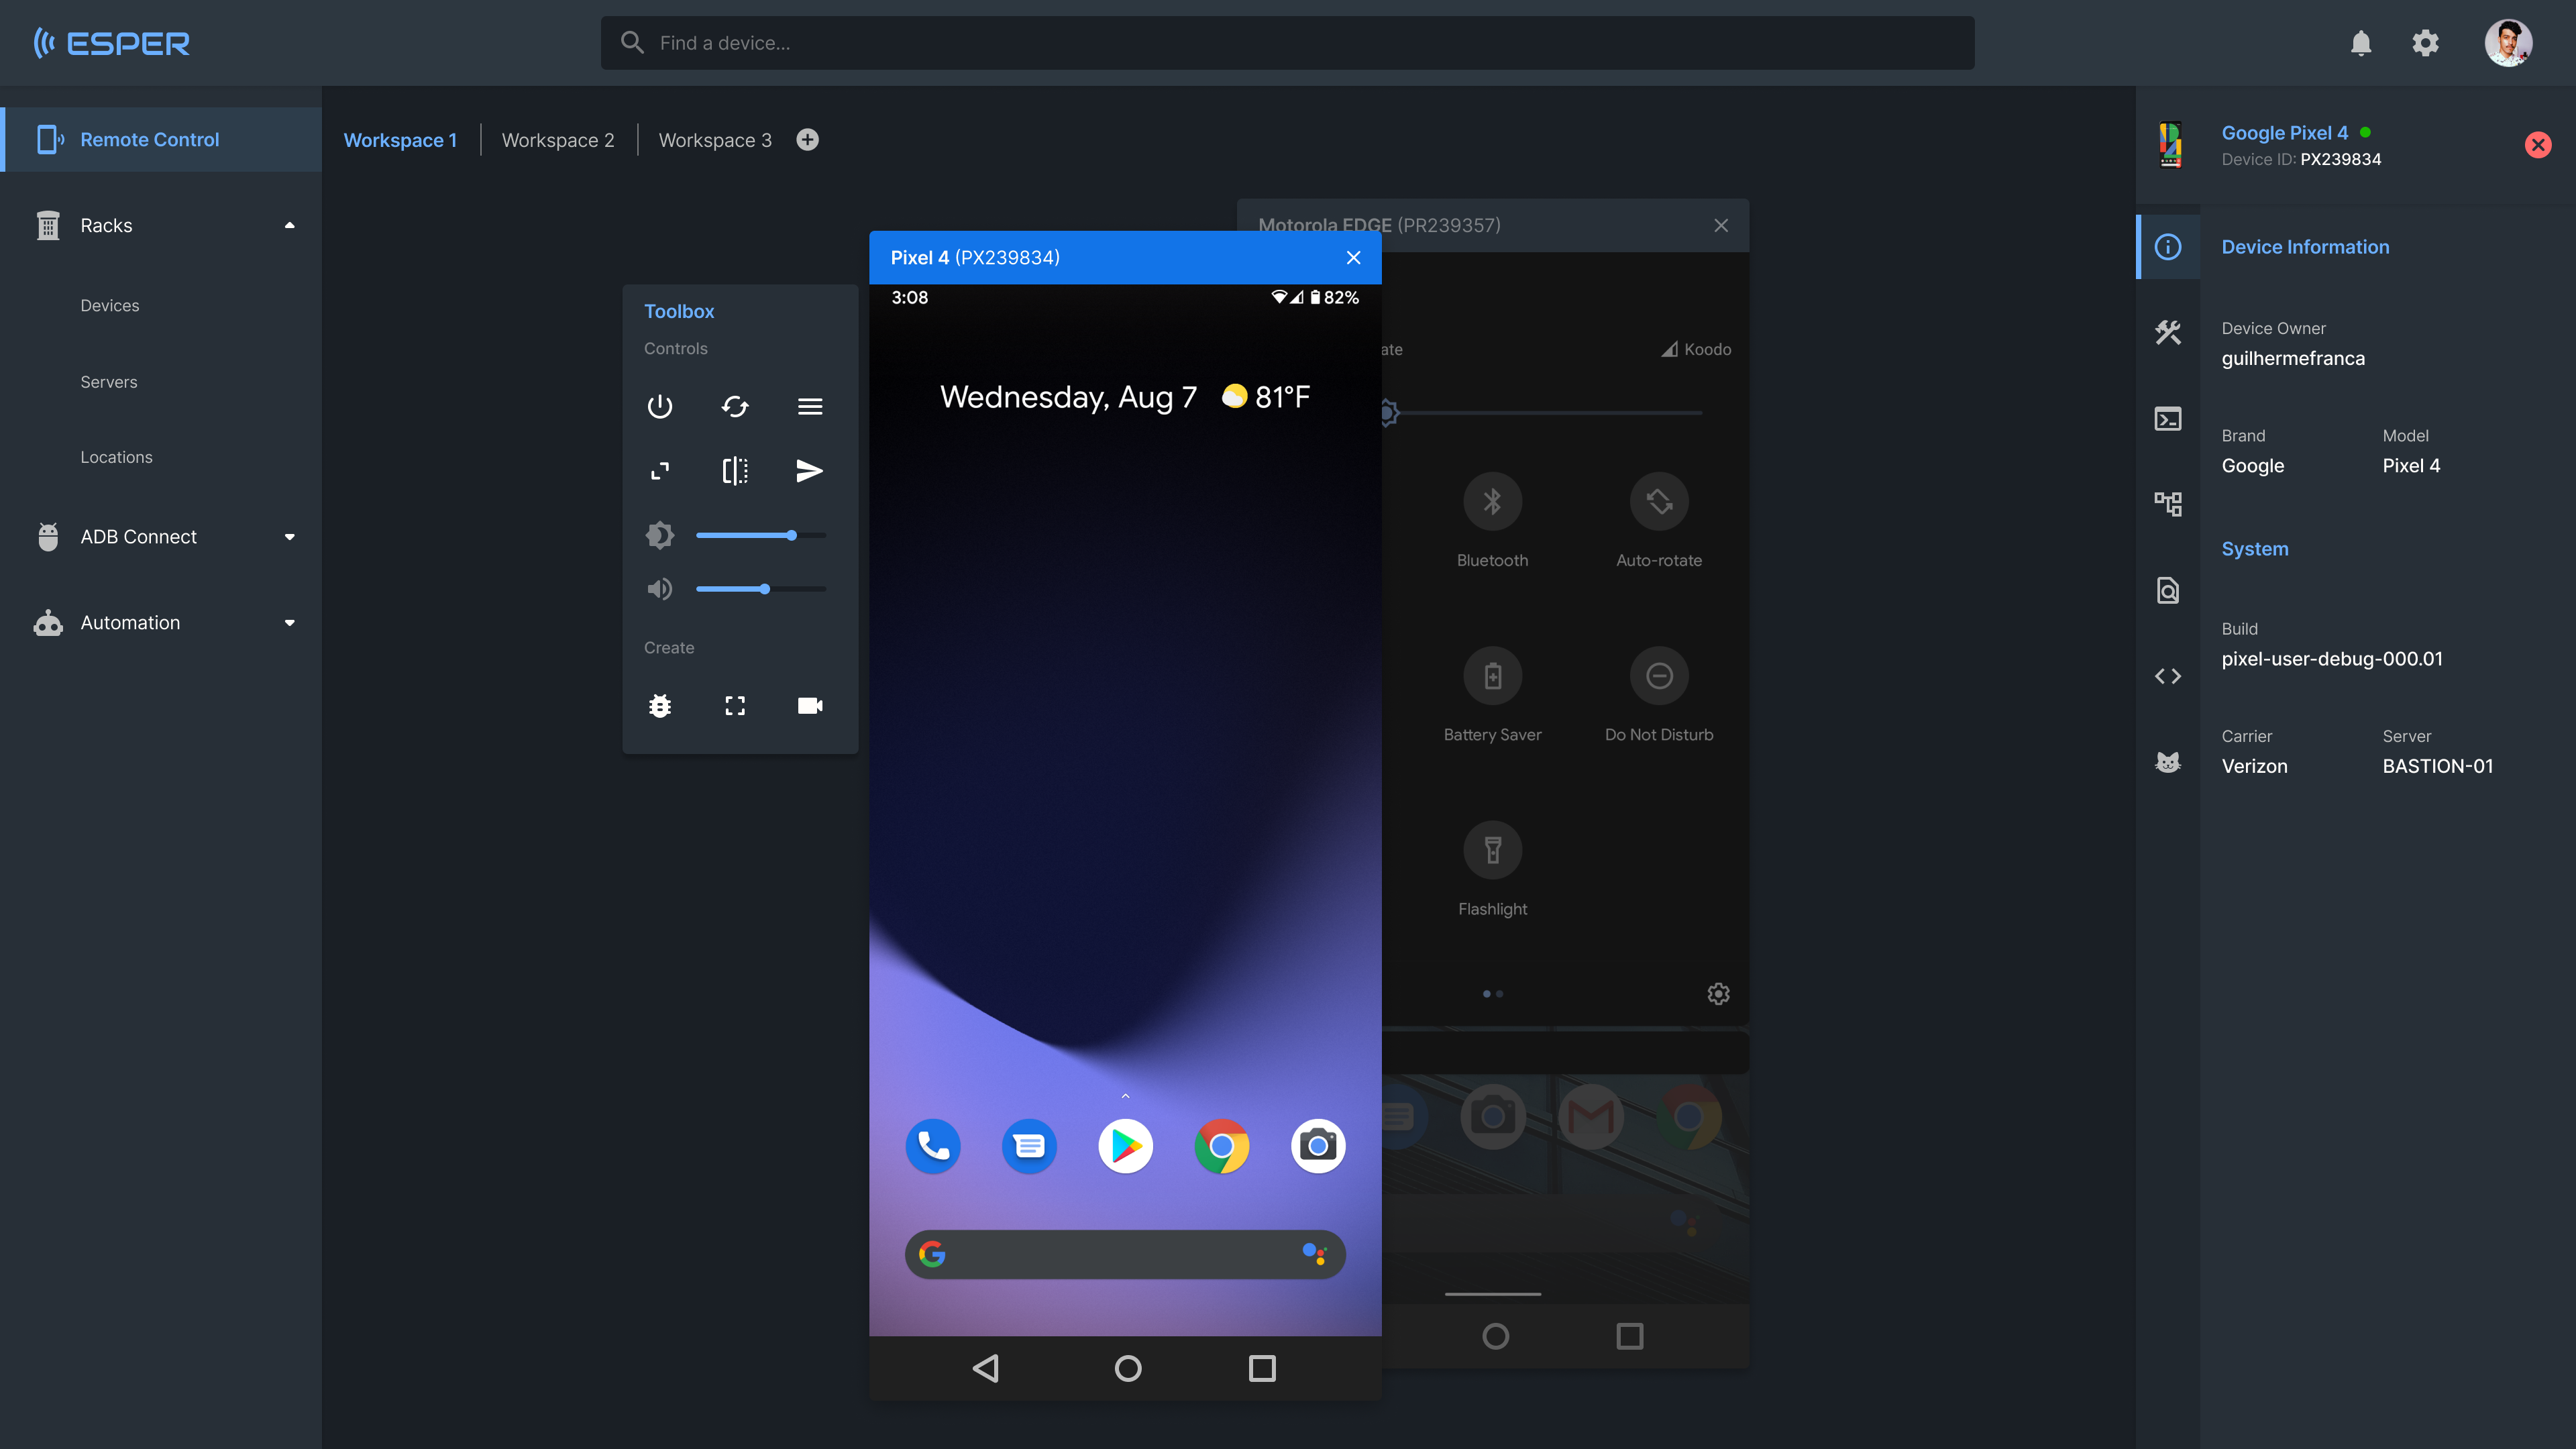Open the tools wrench icon in right panel
2576x1449 pixels.
point(2168,333)
